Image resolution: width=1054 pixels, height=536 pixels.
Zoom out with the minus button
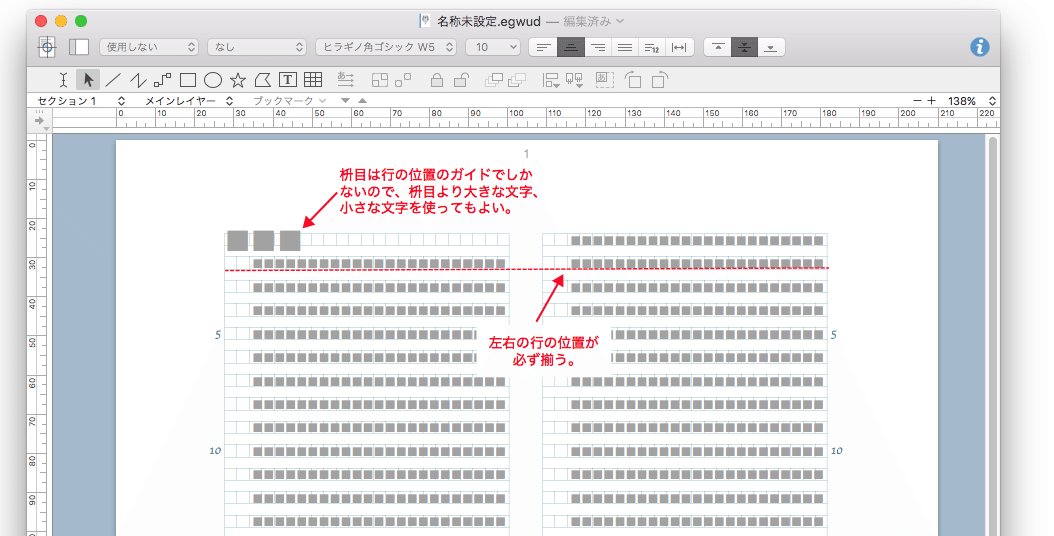(x=917, y=101)
